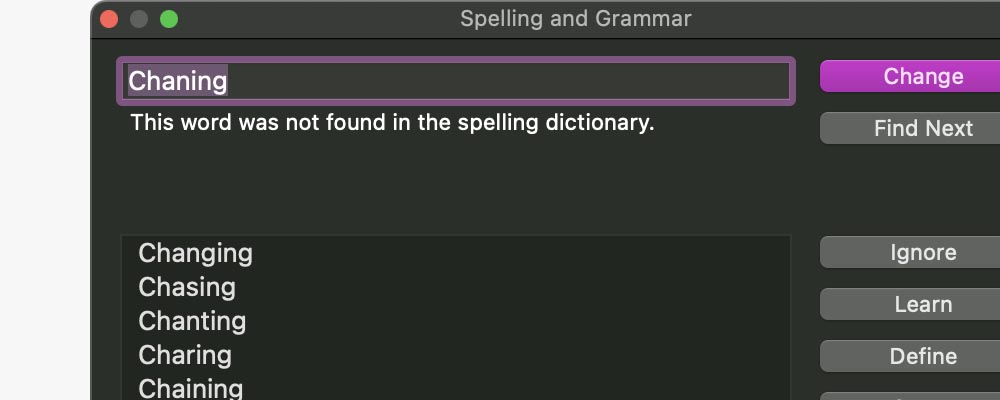Click the green zoom window button
Image resolution: width=1000 pixels, height=400 pixels.
pyautogui.click(x=169, y=19)
